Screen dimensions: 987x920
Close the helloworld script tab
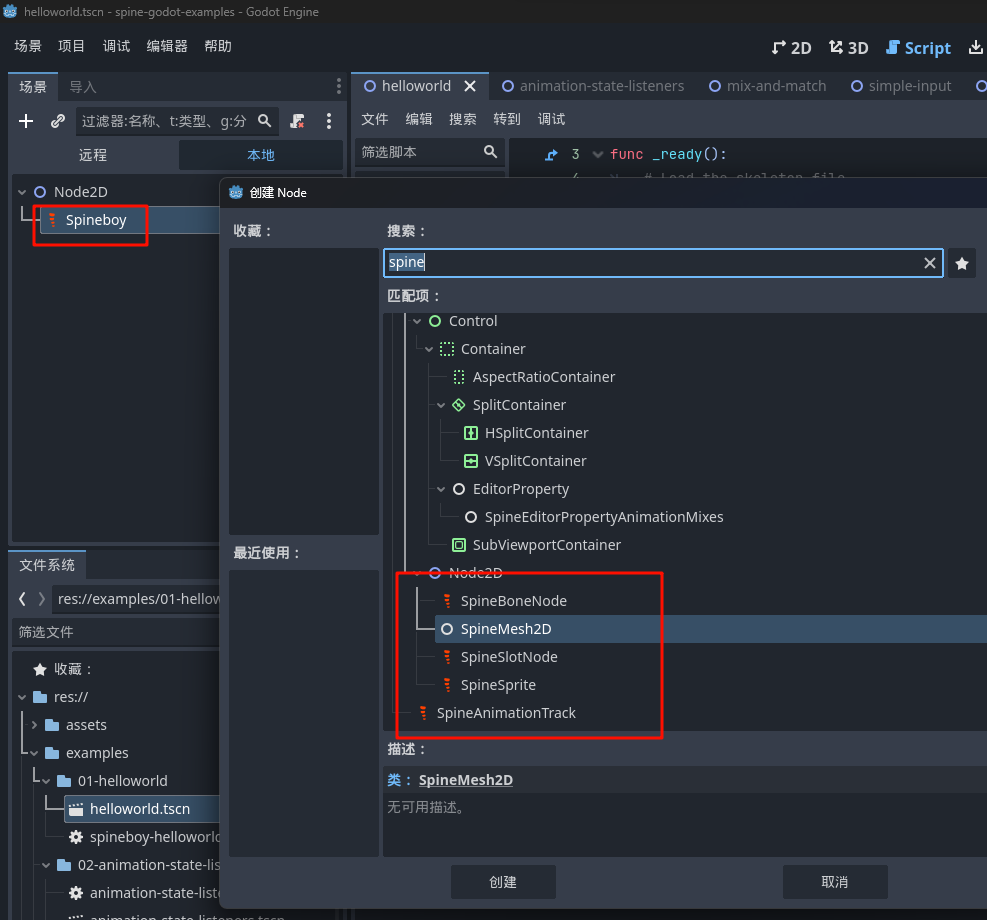[x=470, y=86]
